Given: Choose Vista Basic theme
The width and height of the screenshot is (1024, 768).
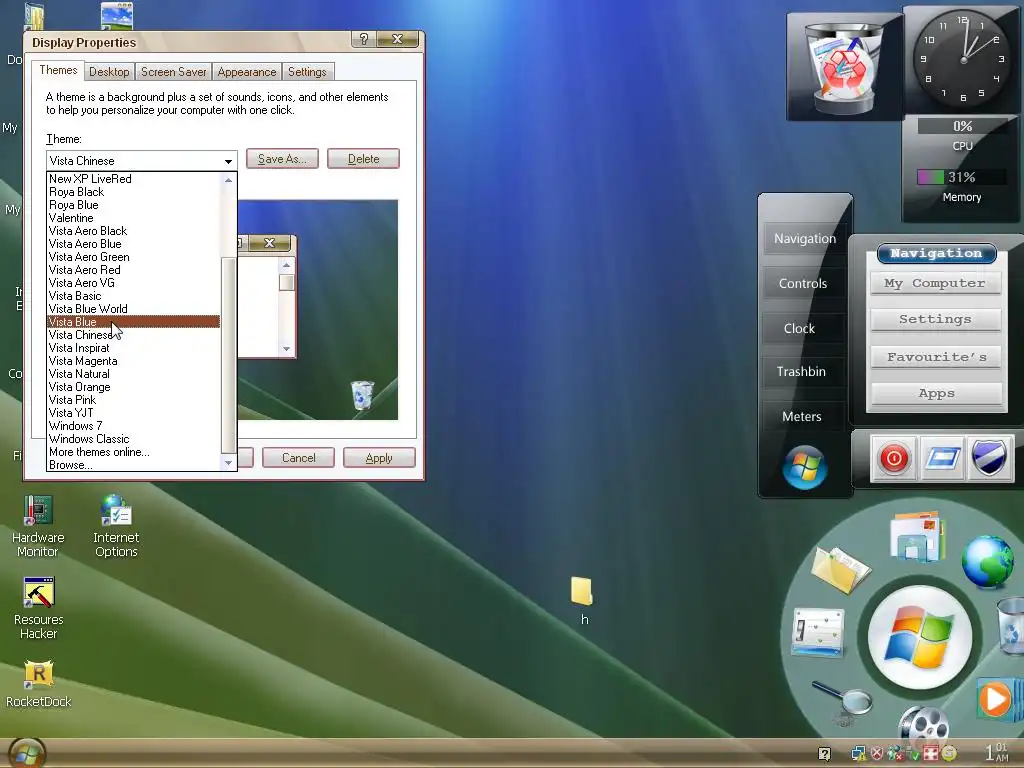Looking at the screenshot, I should (x=134, y=296).
